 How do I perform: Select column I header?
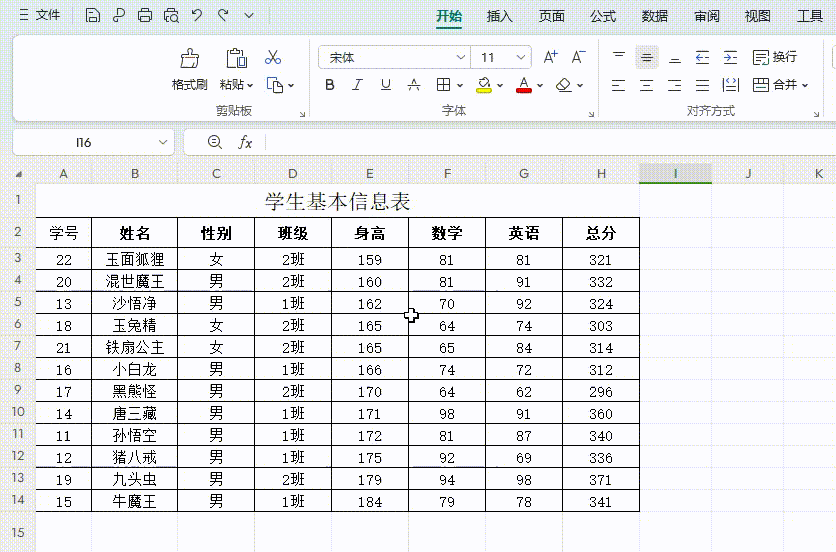click(676, 174)
